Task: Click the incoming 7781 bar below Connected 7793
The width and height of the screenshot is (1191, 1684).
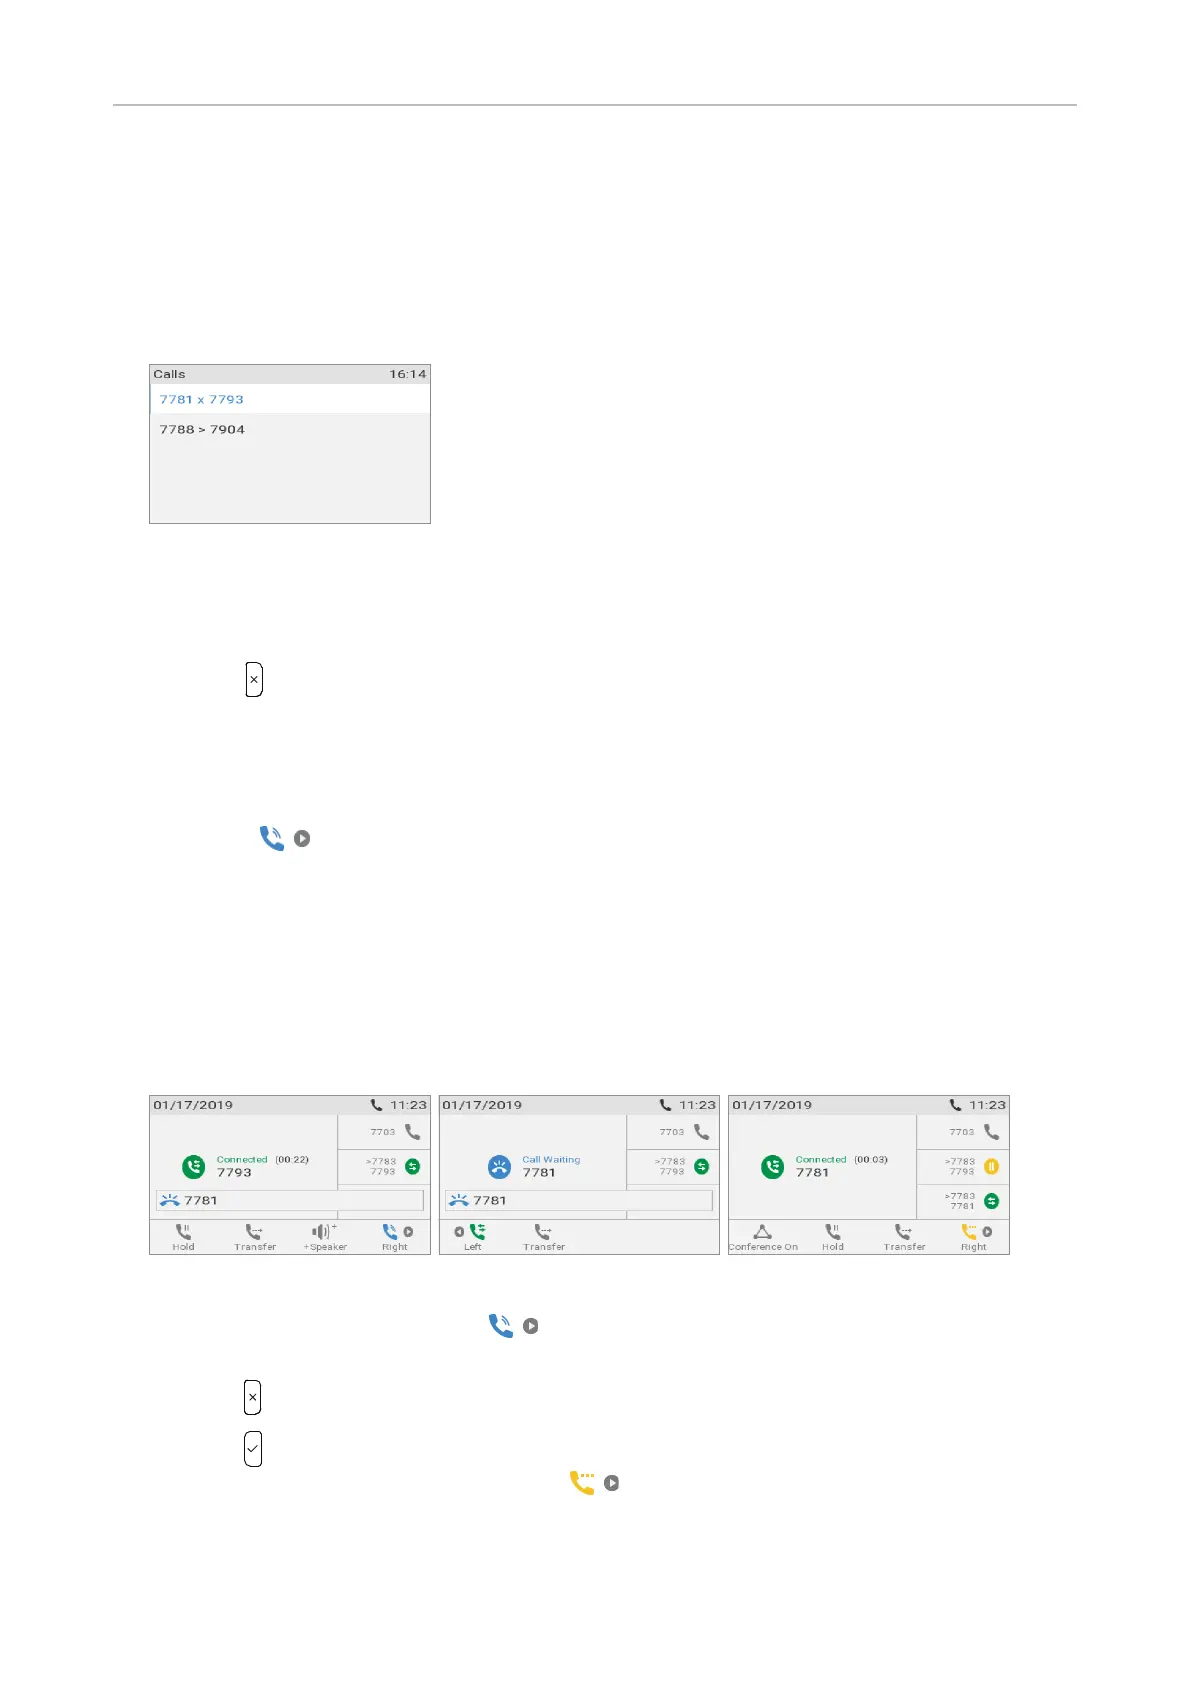Action: 290,1200
